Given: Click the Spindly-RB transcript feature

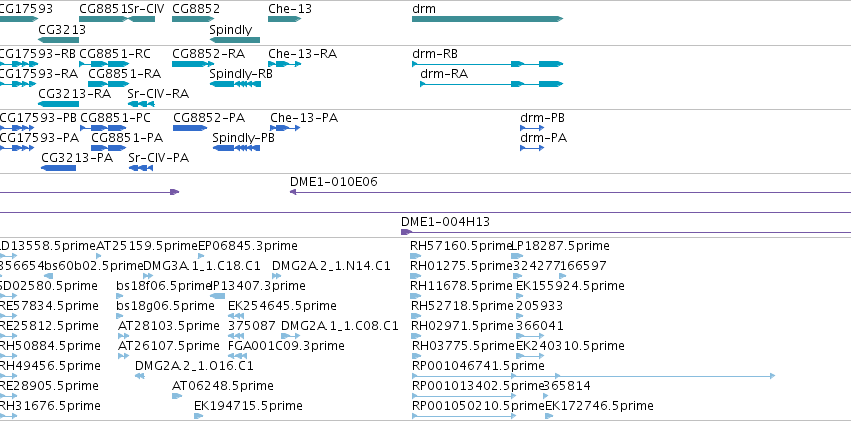Looking at the screenshot, I should [x=234, y=84].
